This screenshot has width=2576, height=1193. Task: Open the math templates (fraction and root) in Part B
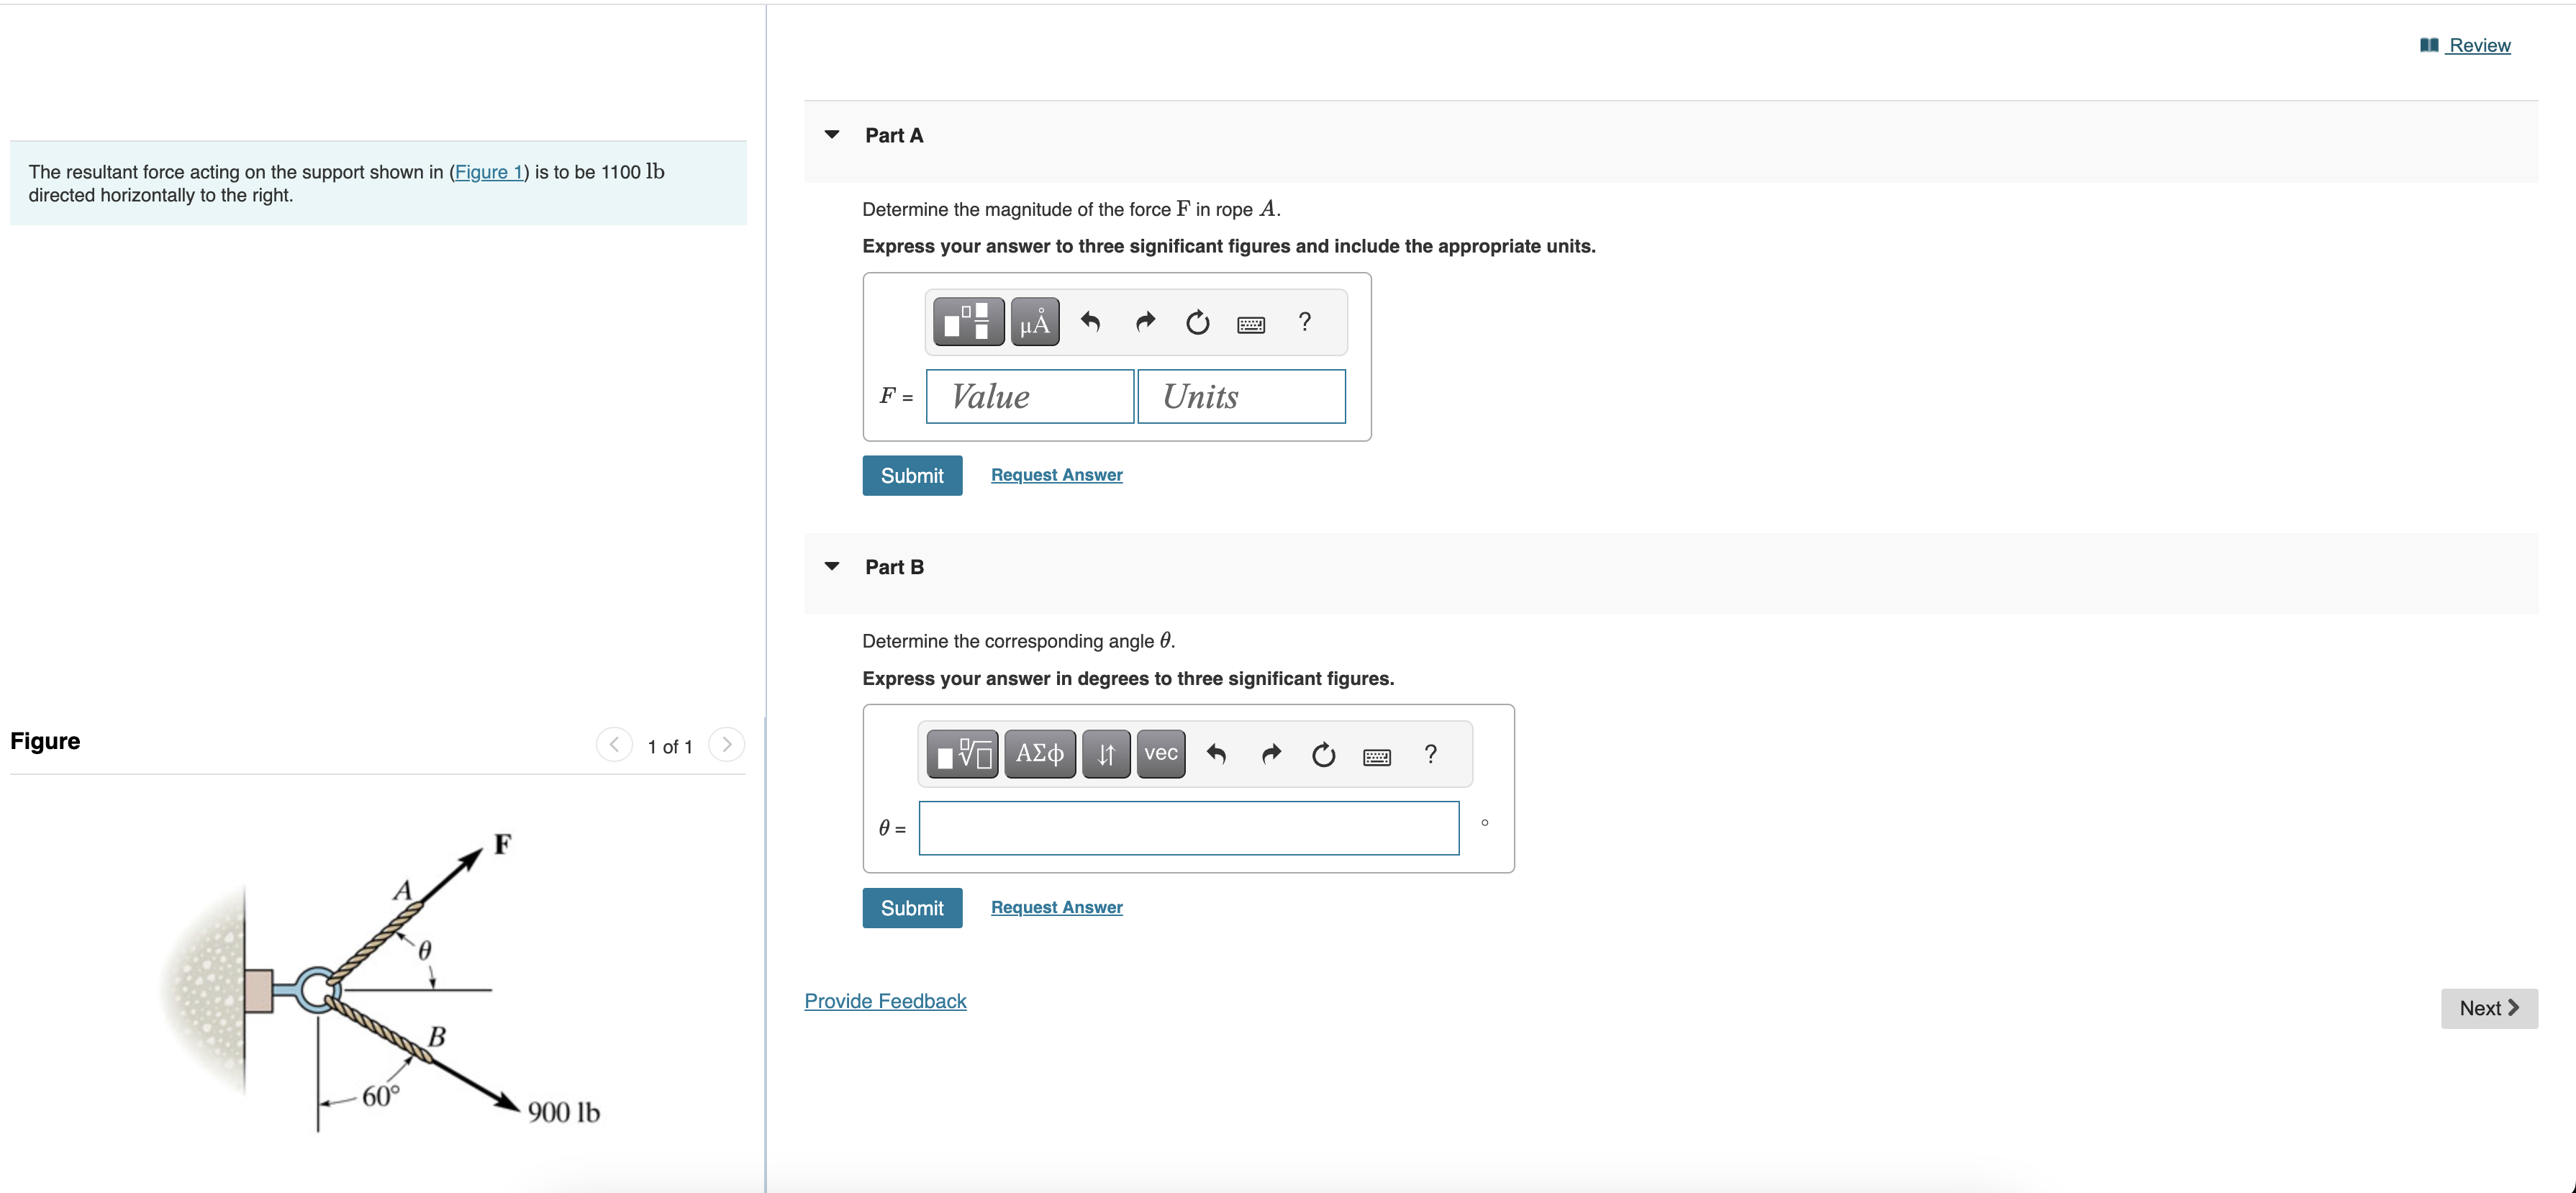[961, 754]
